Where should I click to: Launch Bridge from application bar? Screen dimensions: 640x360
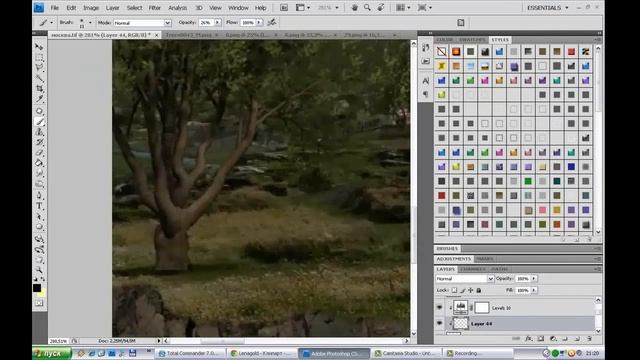click(x=284, y=7)
